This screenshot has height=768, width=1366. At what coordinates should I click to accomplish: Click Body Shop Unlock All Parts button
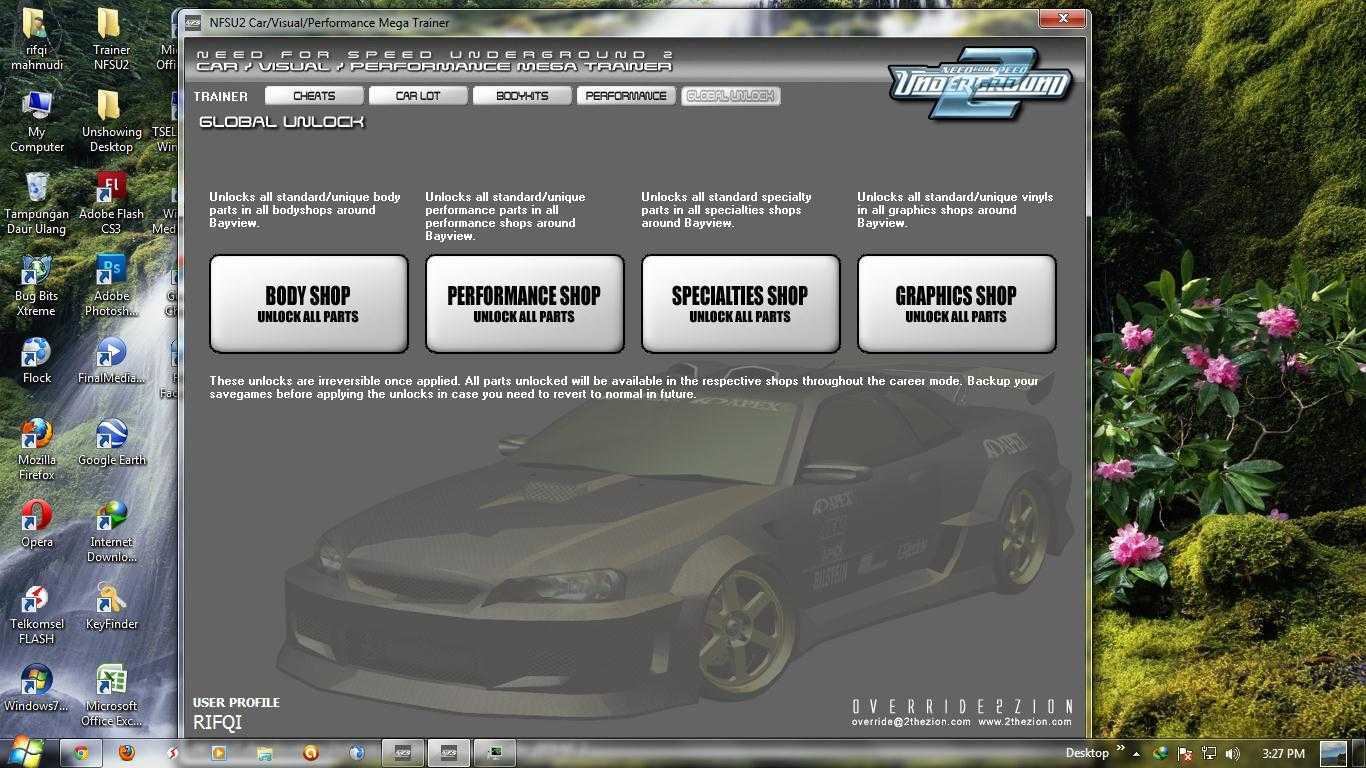(x=308, y=304)
